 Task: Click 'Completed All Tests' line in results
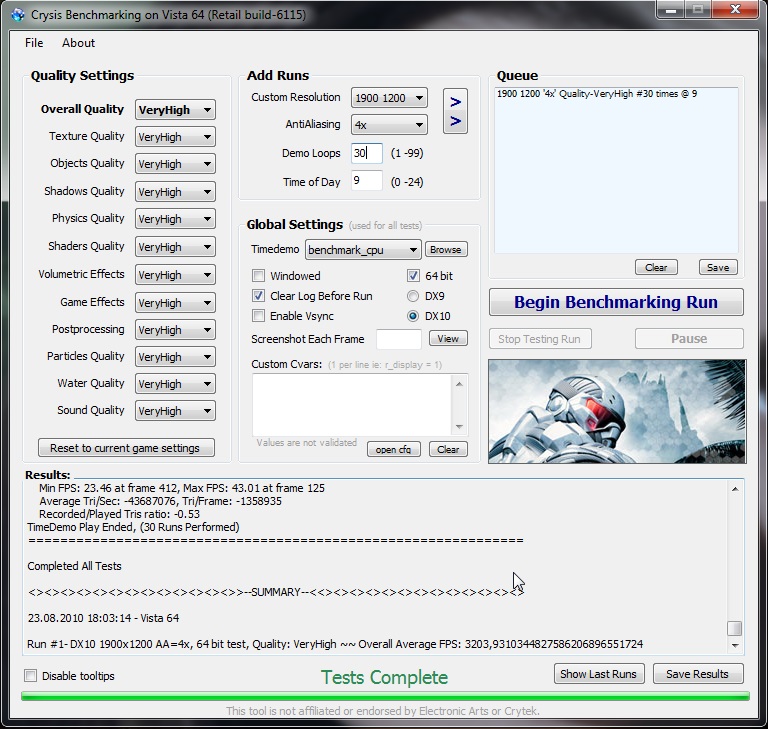pyautogui.click(x=74, y=566)
